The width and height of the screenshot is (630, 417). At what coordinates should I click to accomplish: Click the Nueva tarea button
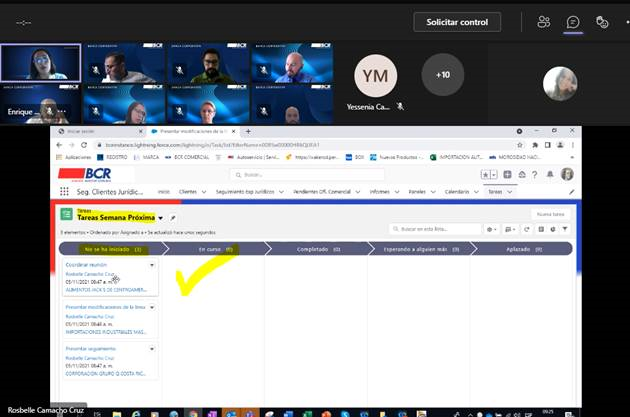pos(550,214)
